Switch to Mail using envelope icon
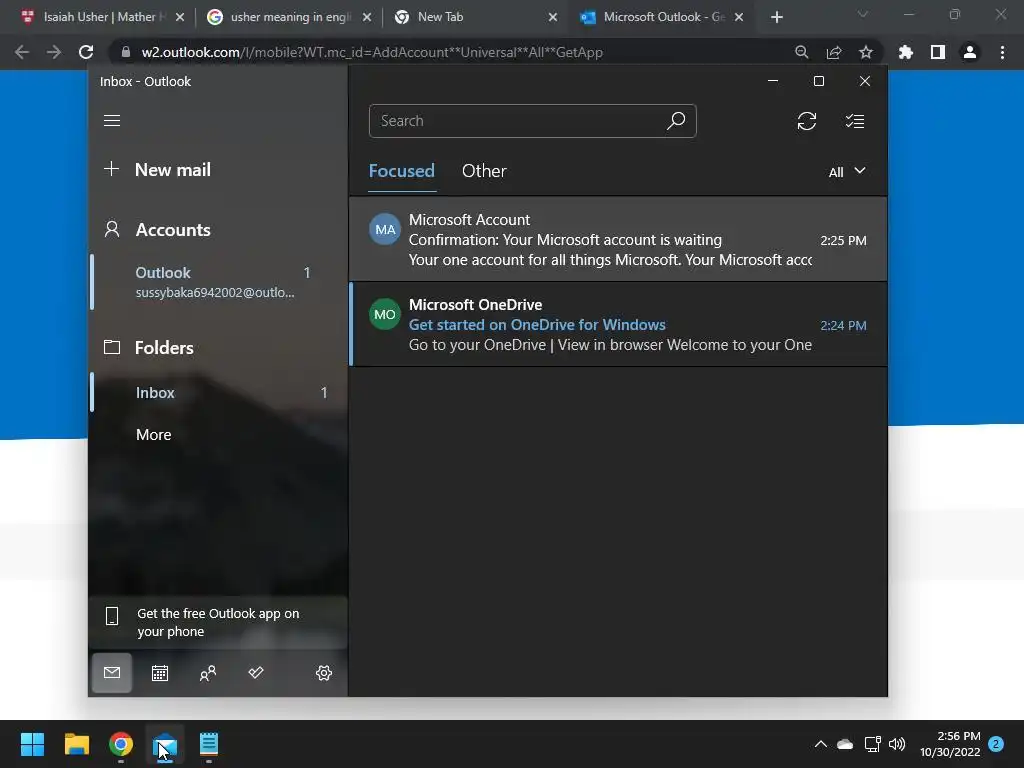The image size is (1024, 768). (x=112, y=673)
